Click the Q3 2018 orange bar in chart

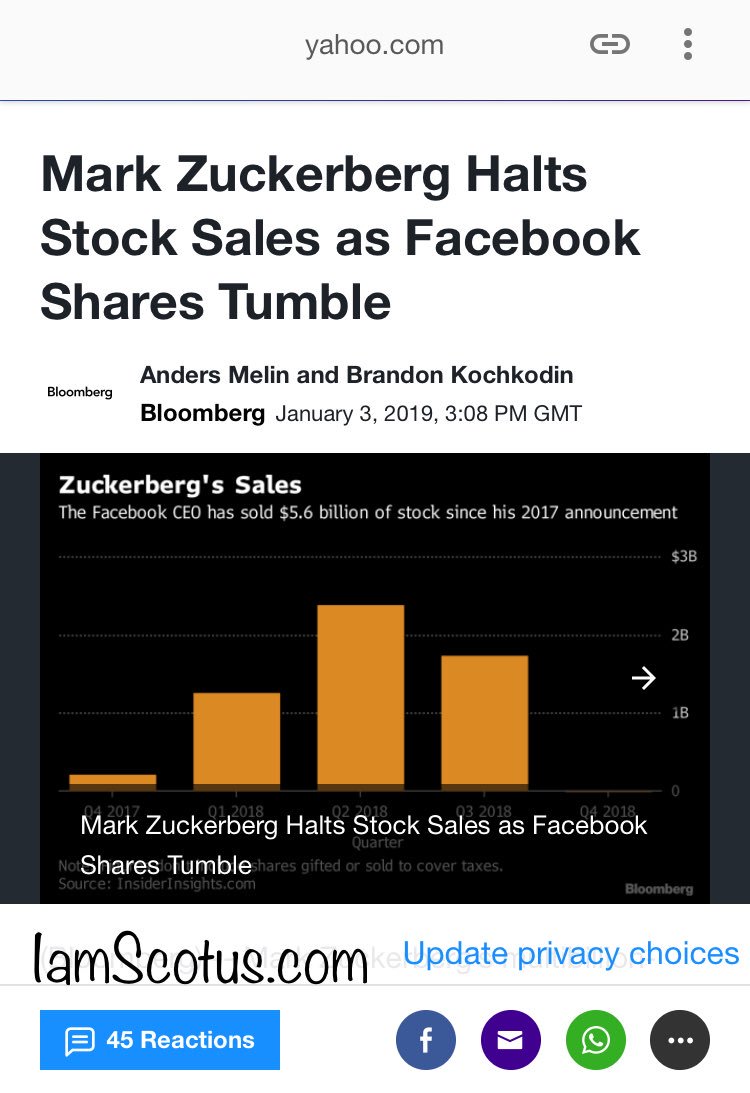[484, 720]
